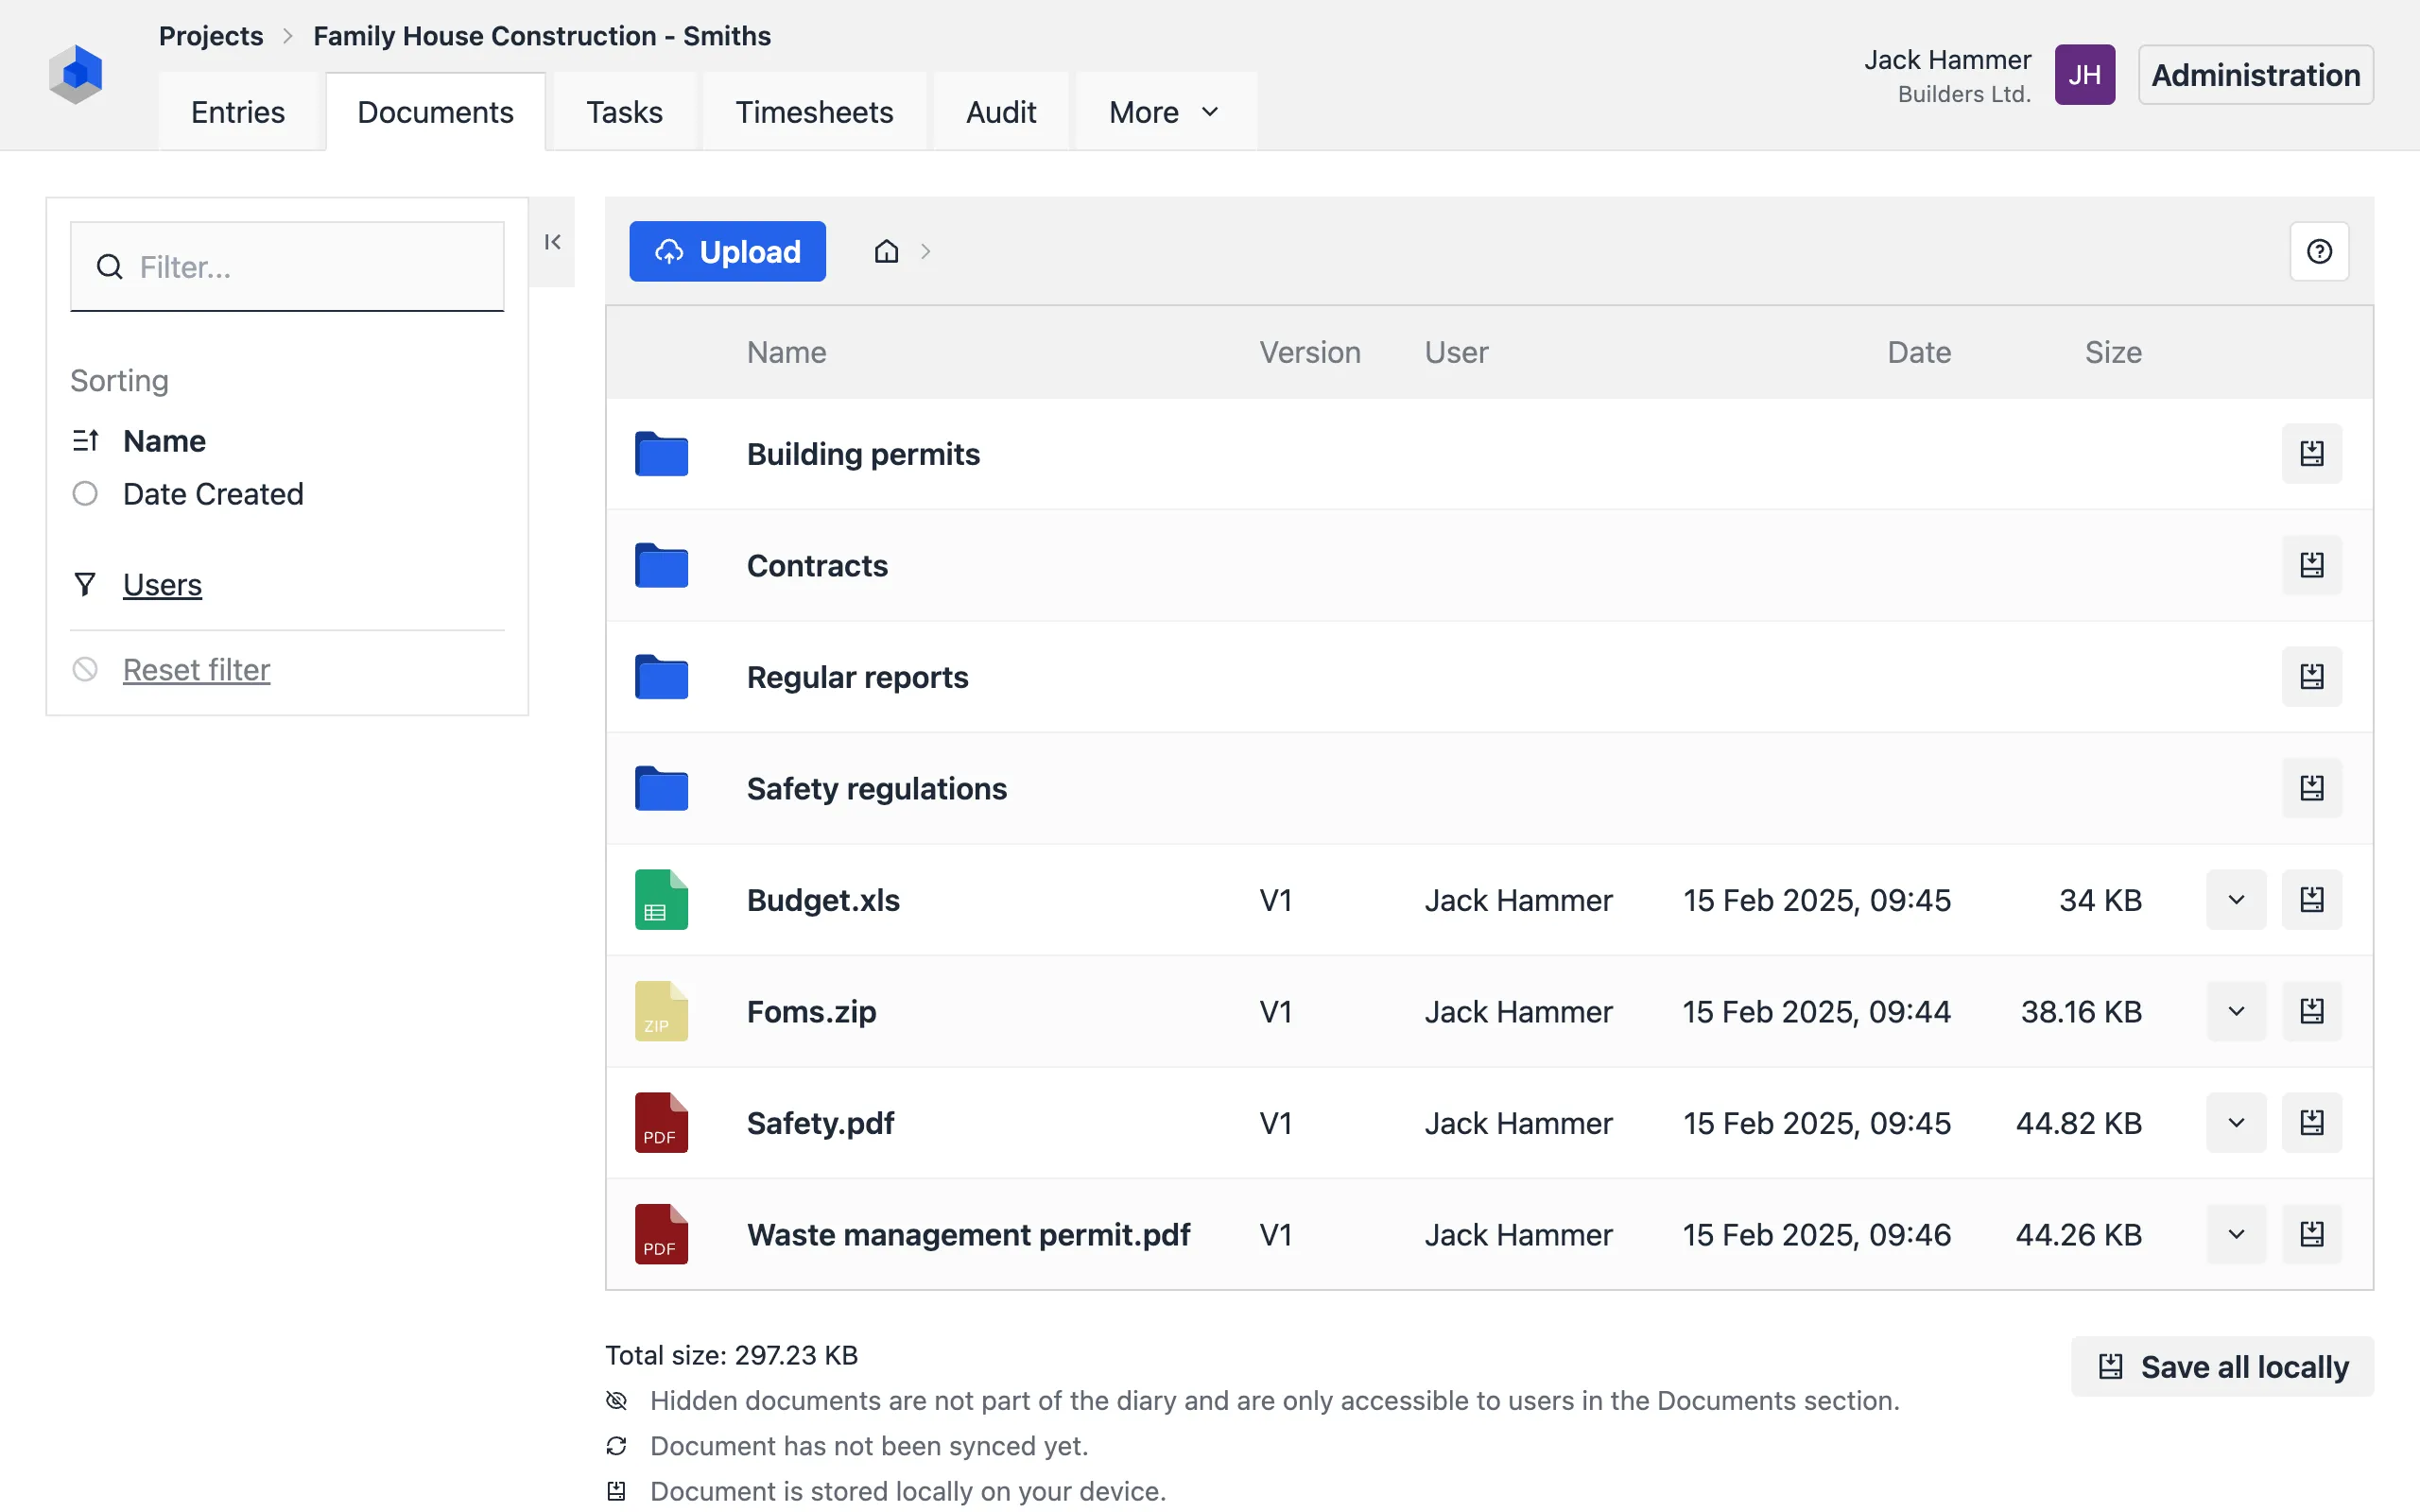Open the Budget.xls file name

tap(823, 900)
